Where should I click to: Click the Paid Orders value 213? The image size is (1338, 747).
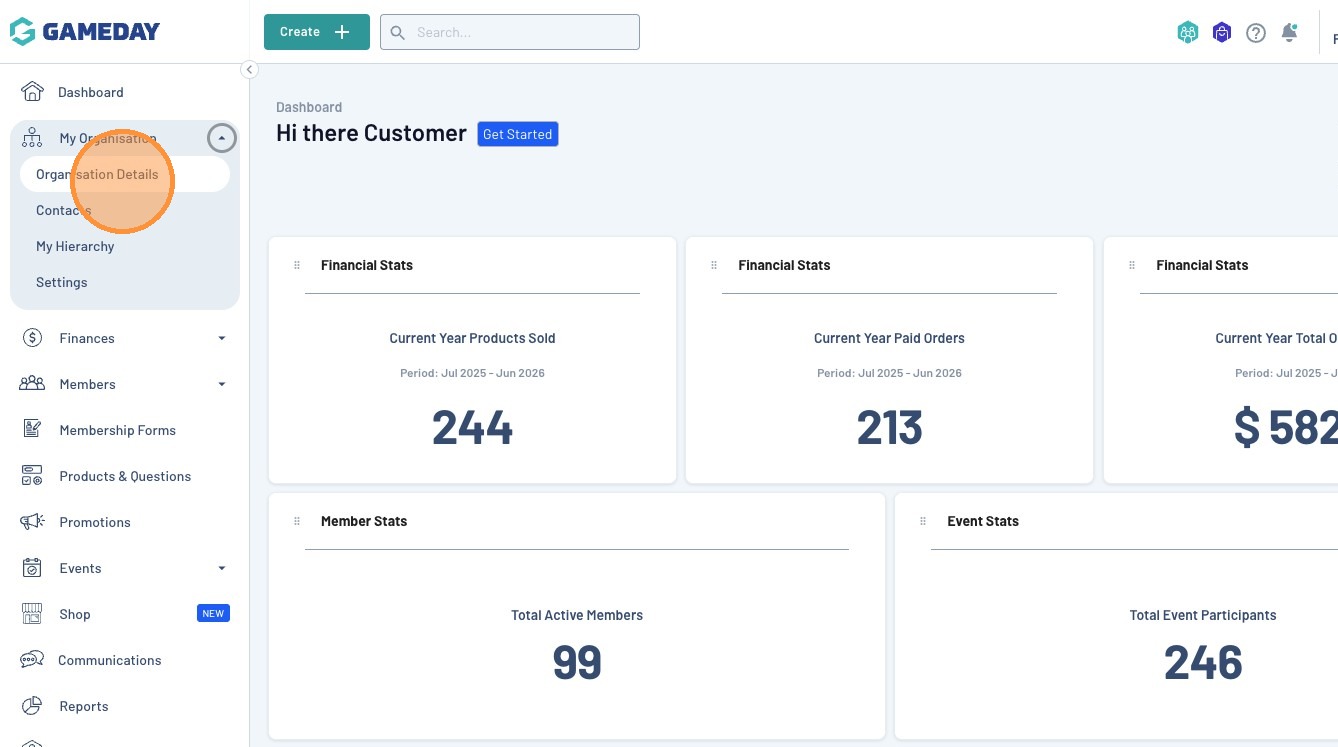click(x=889, y=428)
